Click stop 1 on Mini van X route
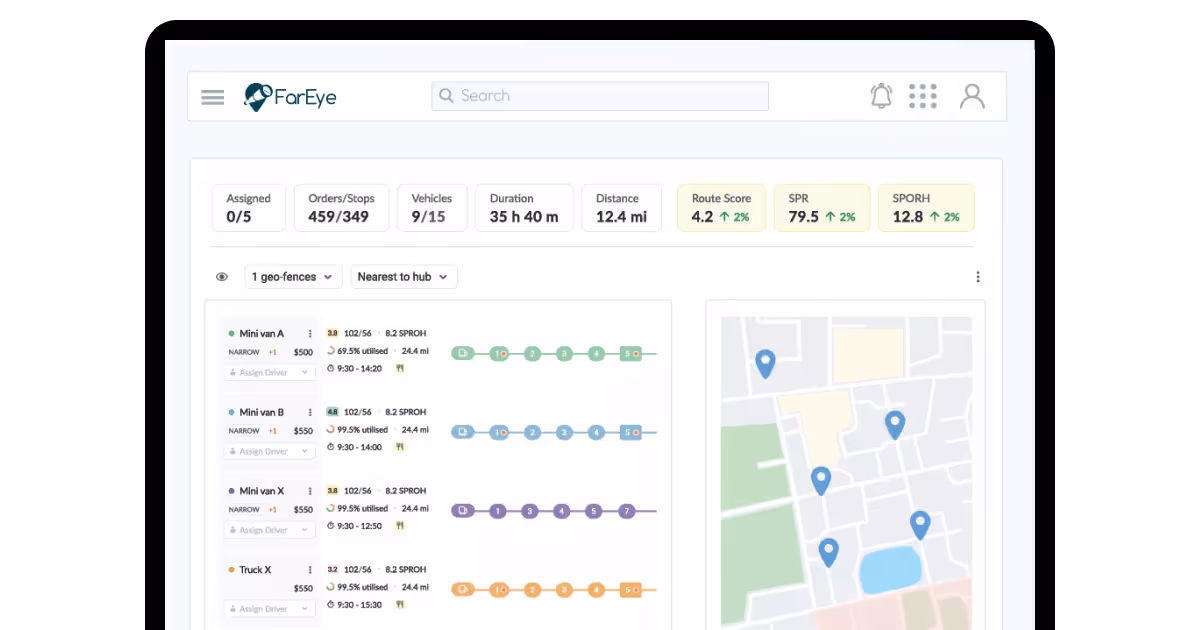This screenshot has width=1200, height=630. coord(497,511)
